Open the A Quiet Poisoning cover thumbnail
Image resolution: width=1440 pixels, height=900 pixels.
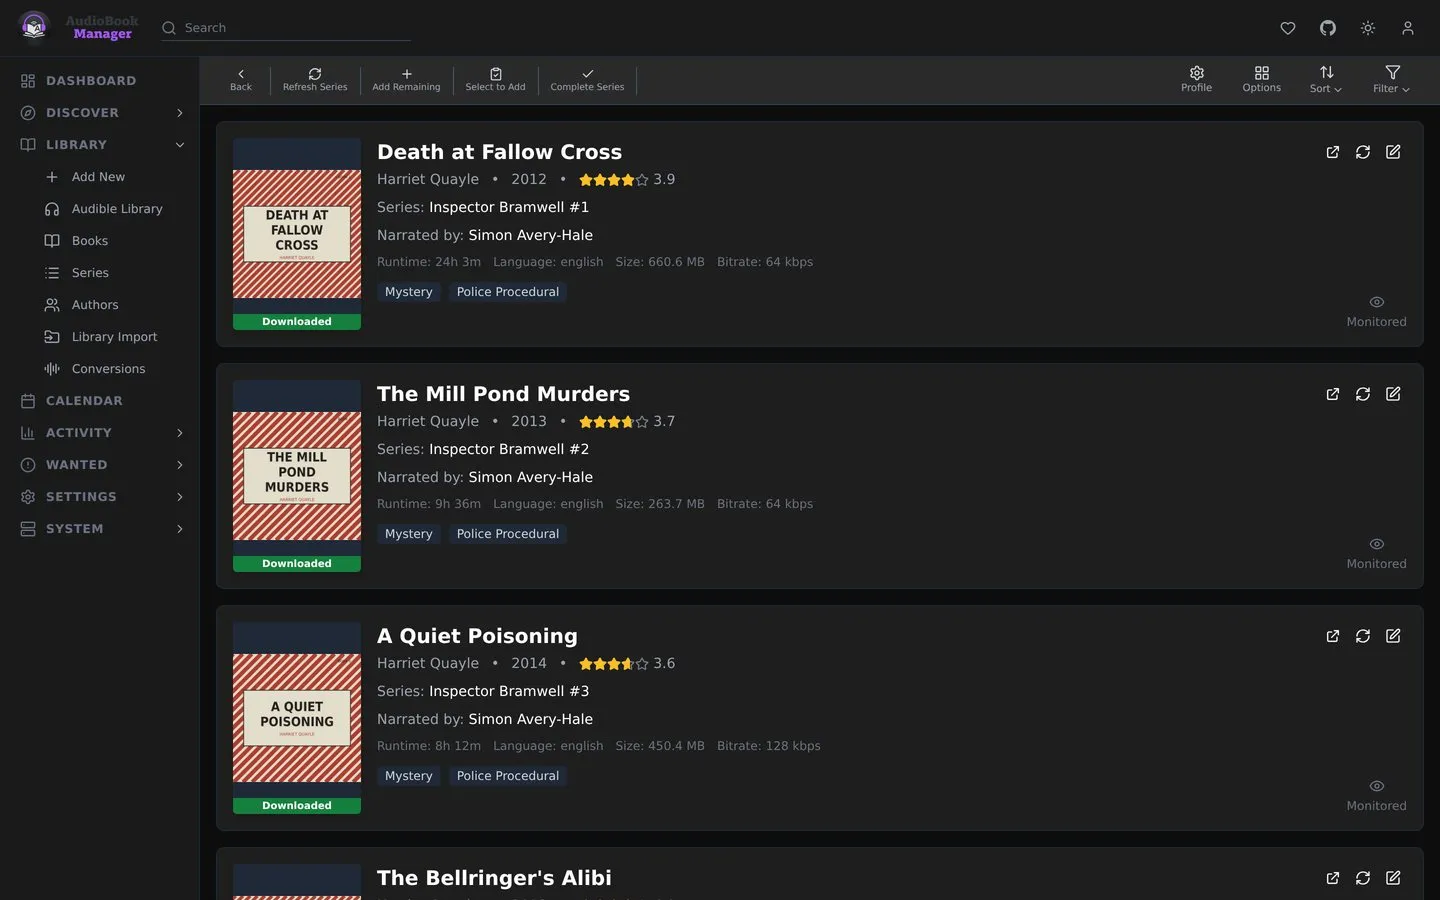(x=297, y=718)
